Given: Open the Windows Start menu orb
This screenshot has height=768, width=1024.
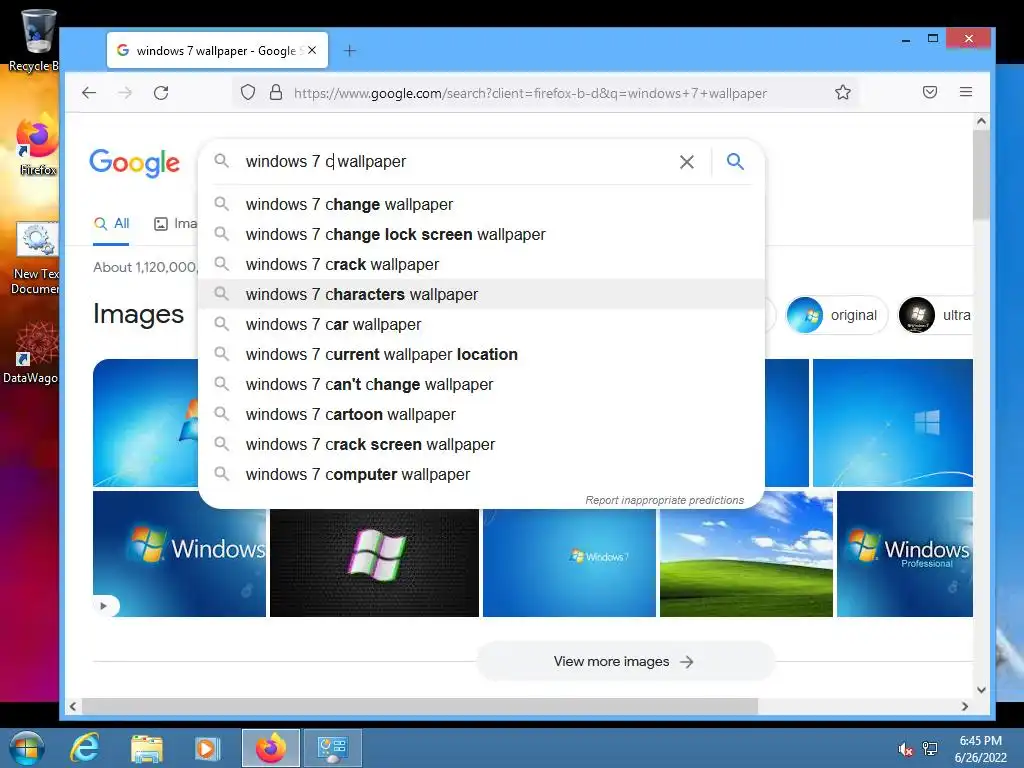Looking at the screenshot, I should [26, 748].
